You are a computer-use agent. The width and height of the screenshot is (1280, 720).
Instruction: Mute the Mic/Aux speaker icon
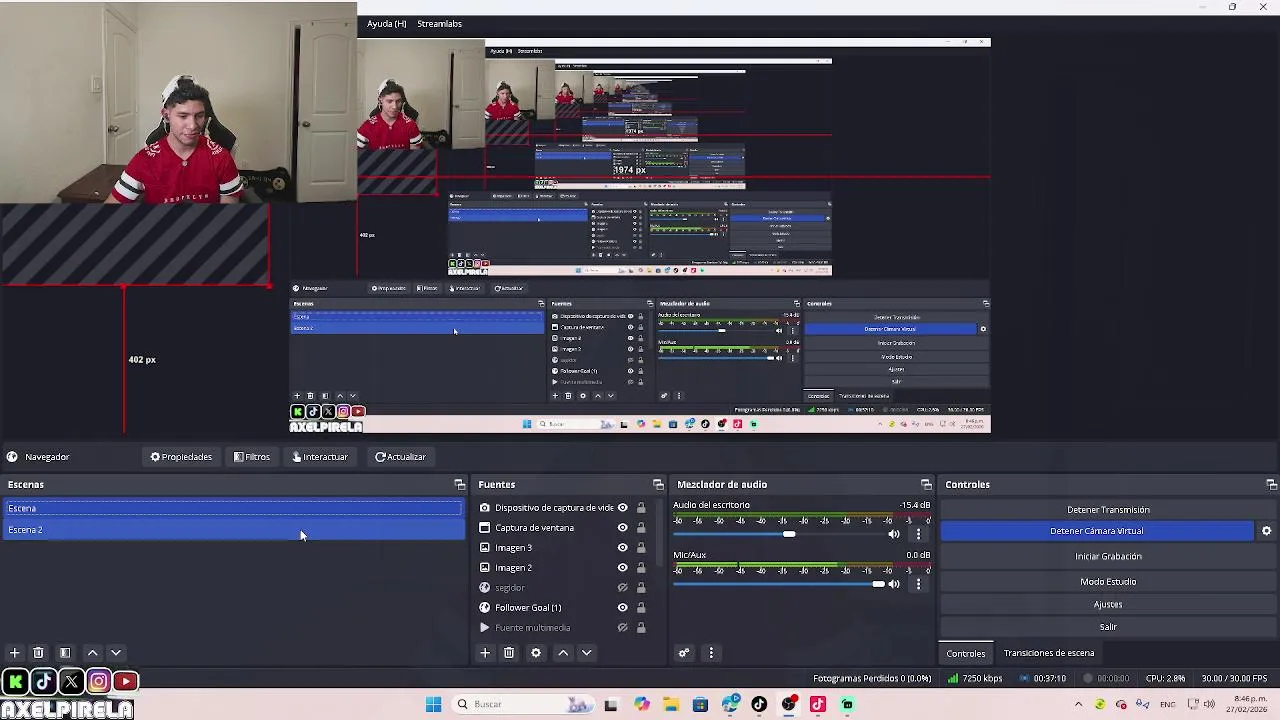tap(894, 584)
